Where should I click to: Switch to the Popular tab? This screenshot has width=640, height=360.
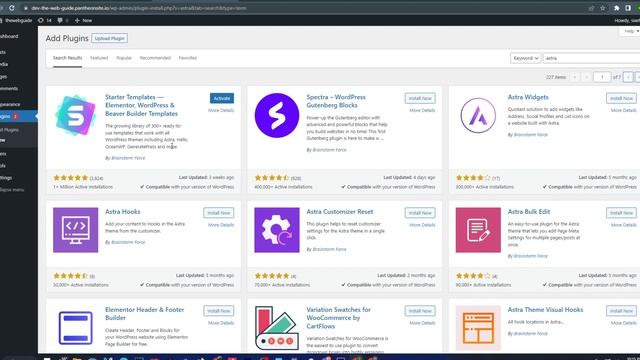(x=124, y=58)
